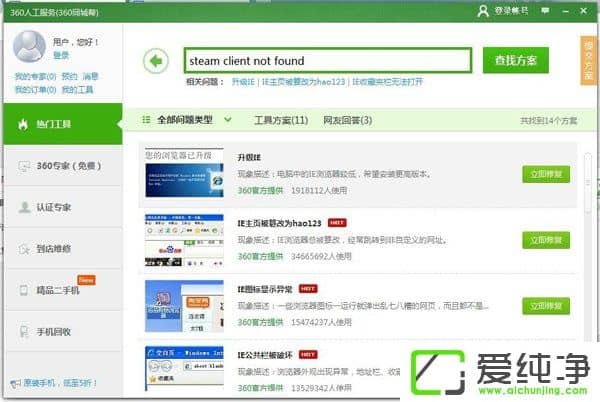600x402 pixels.
Task: Click the 查找方案 search button
Action: click(x=515, y=60)
